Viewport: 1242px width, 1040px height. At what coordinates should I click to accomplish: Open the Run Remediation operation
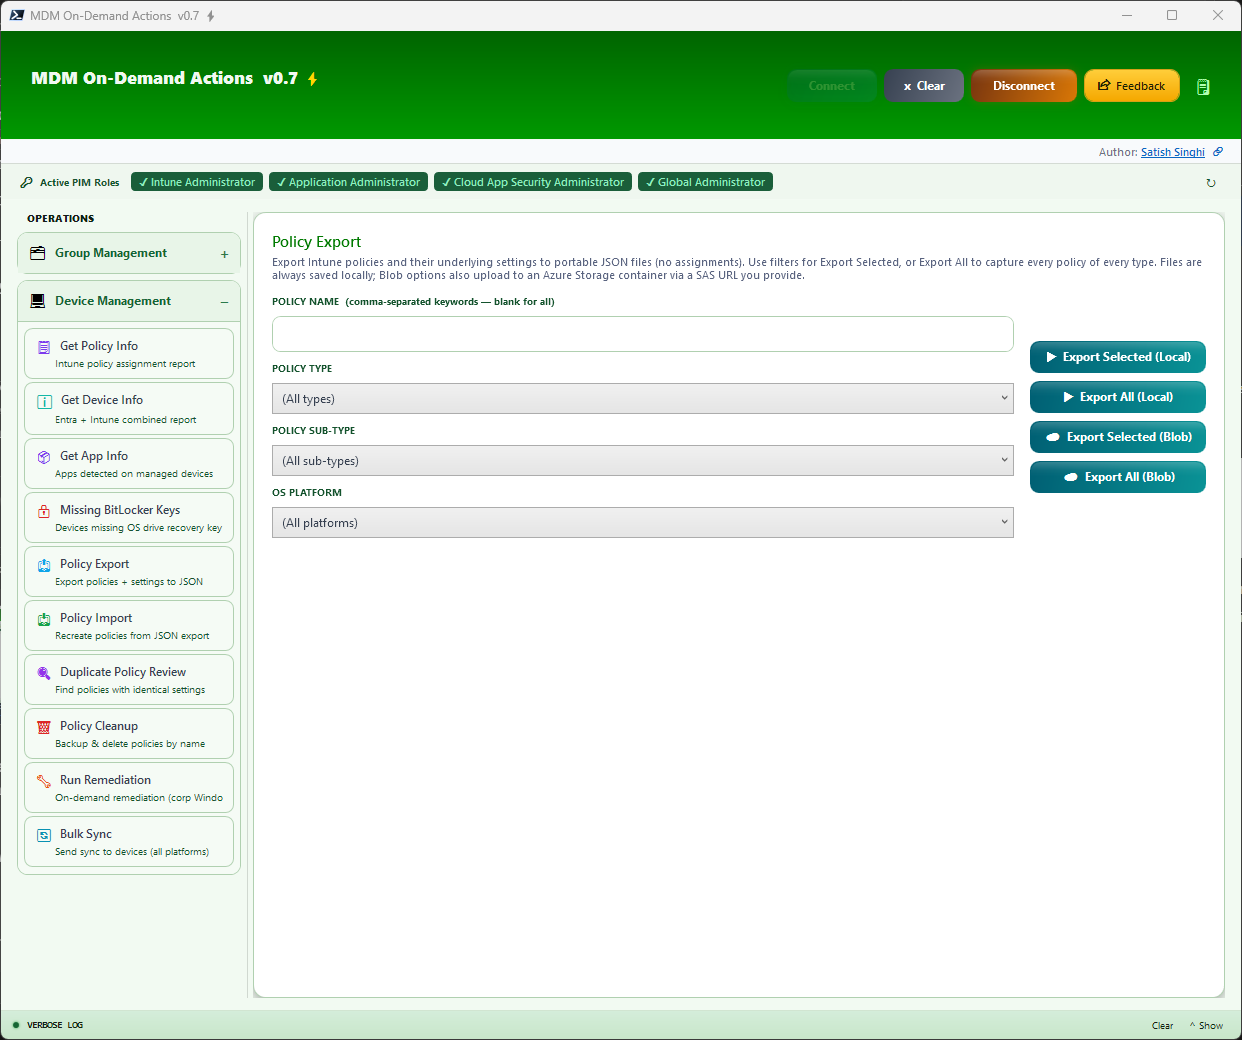[x=129, y=788]
